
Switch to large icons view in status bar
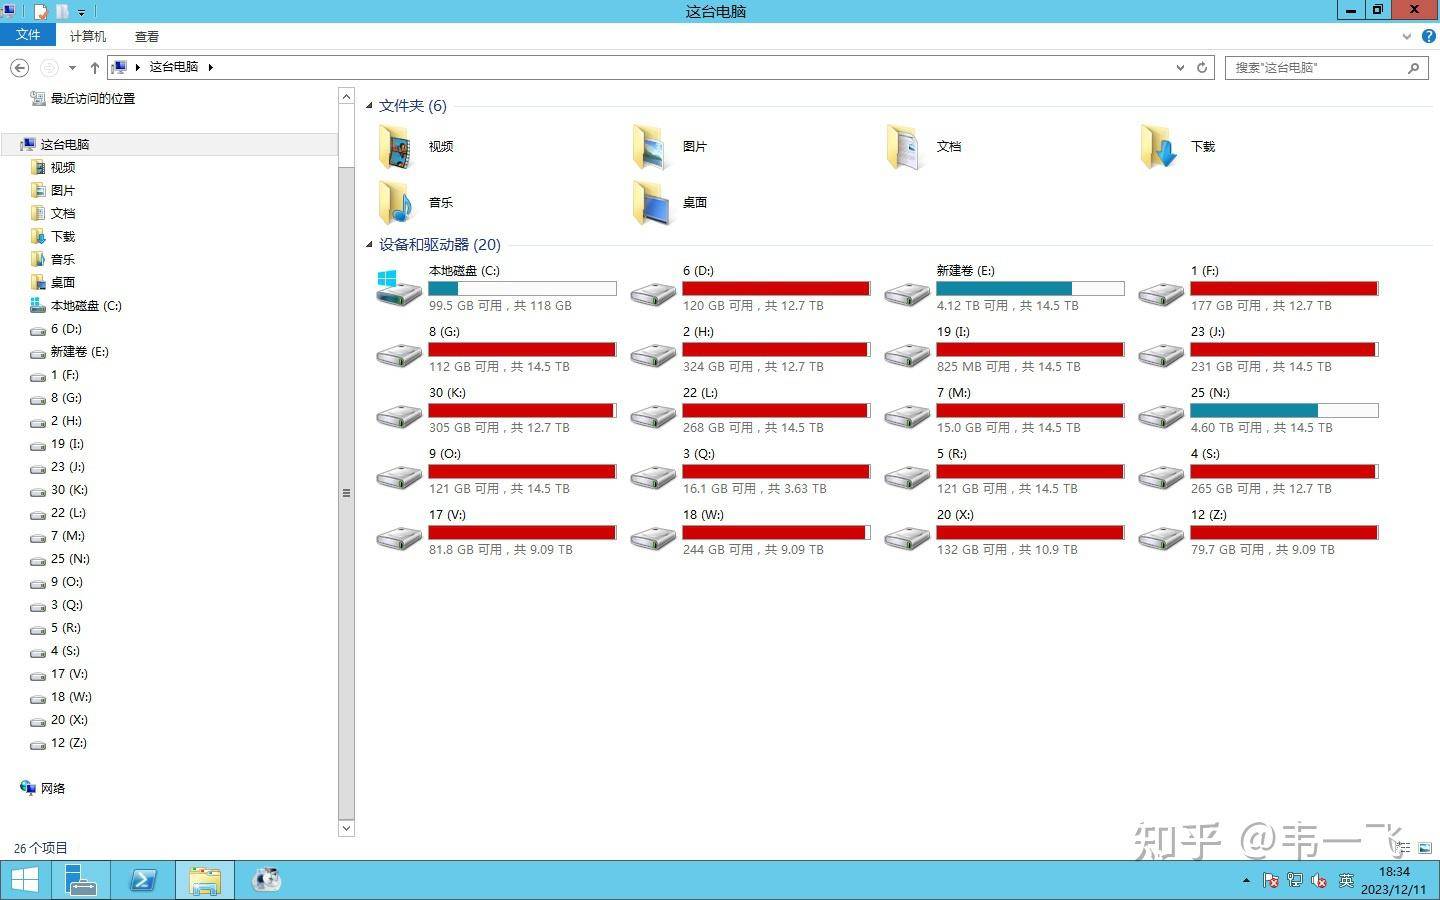click(x=1425, y=848)
